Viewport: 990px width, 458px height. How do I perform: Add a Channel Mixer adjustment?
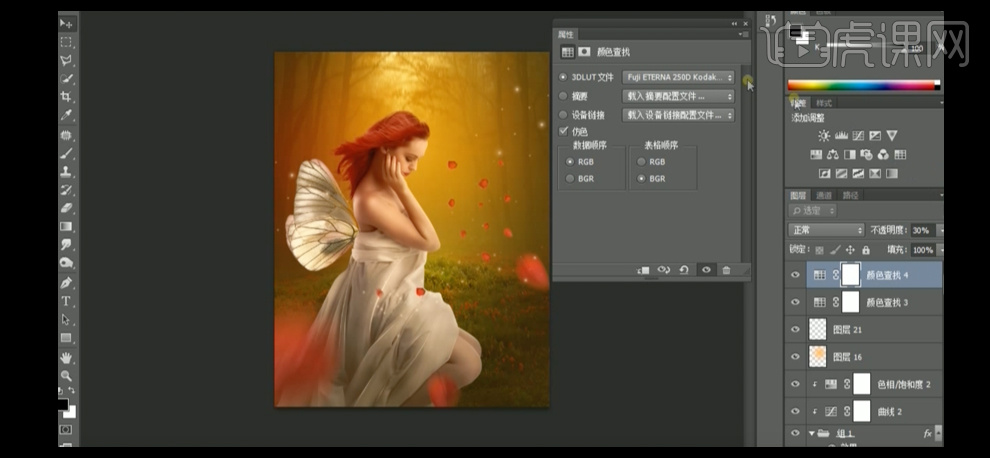click(x=883, y=154)
